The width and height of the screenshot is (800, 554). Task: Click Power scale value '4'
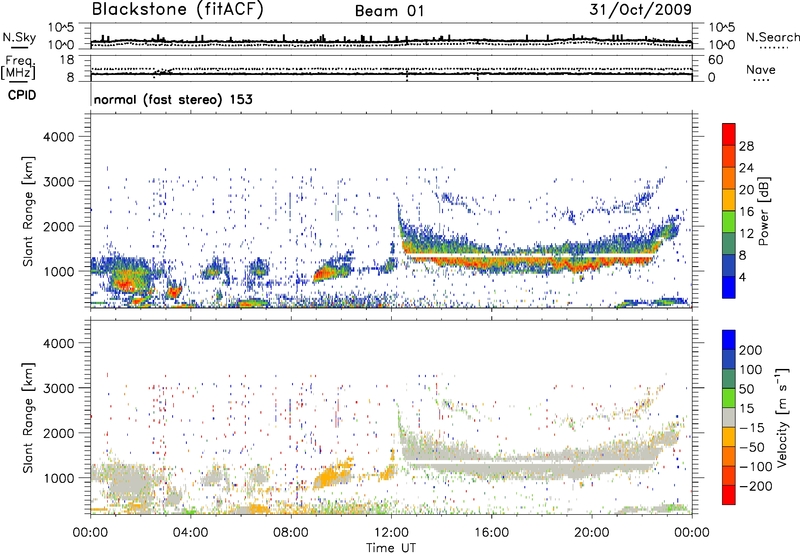743,278
